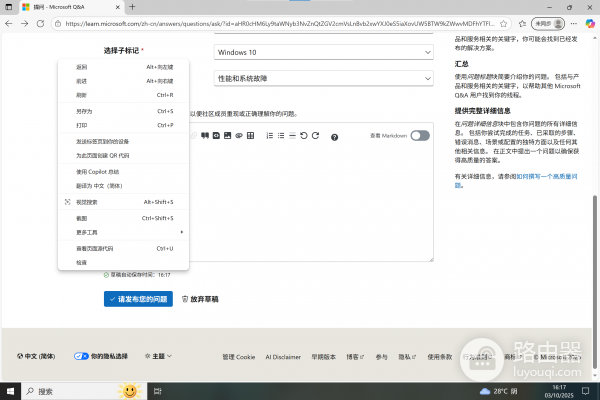This screenshot has width=600, height=400.
Task: Select the screenshot item with Ctrl+Shift+S
Action: tap(124, 218)
